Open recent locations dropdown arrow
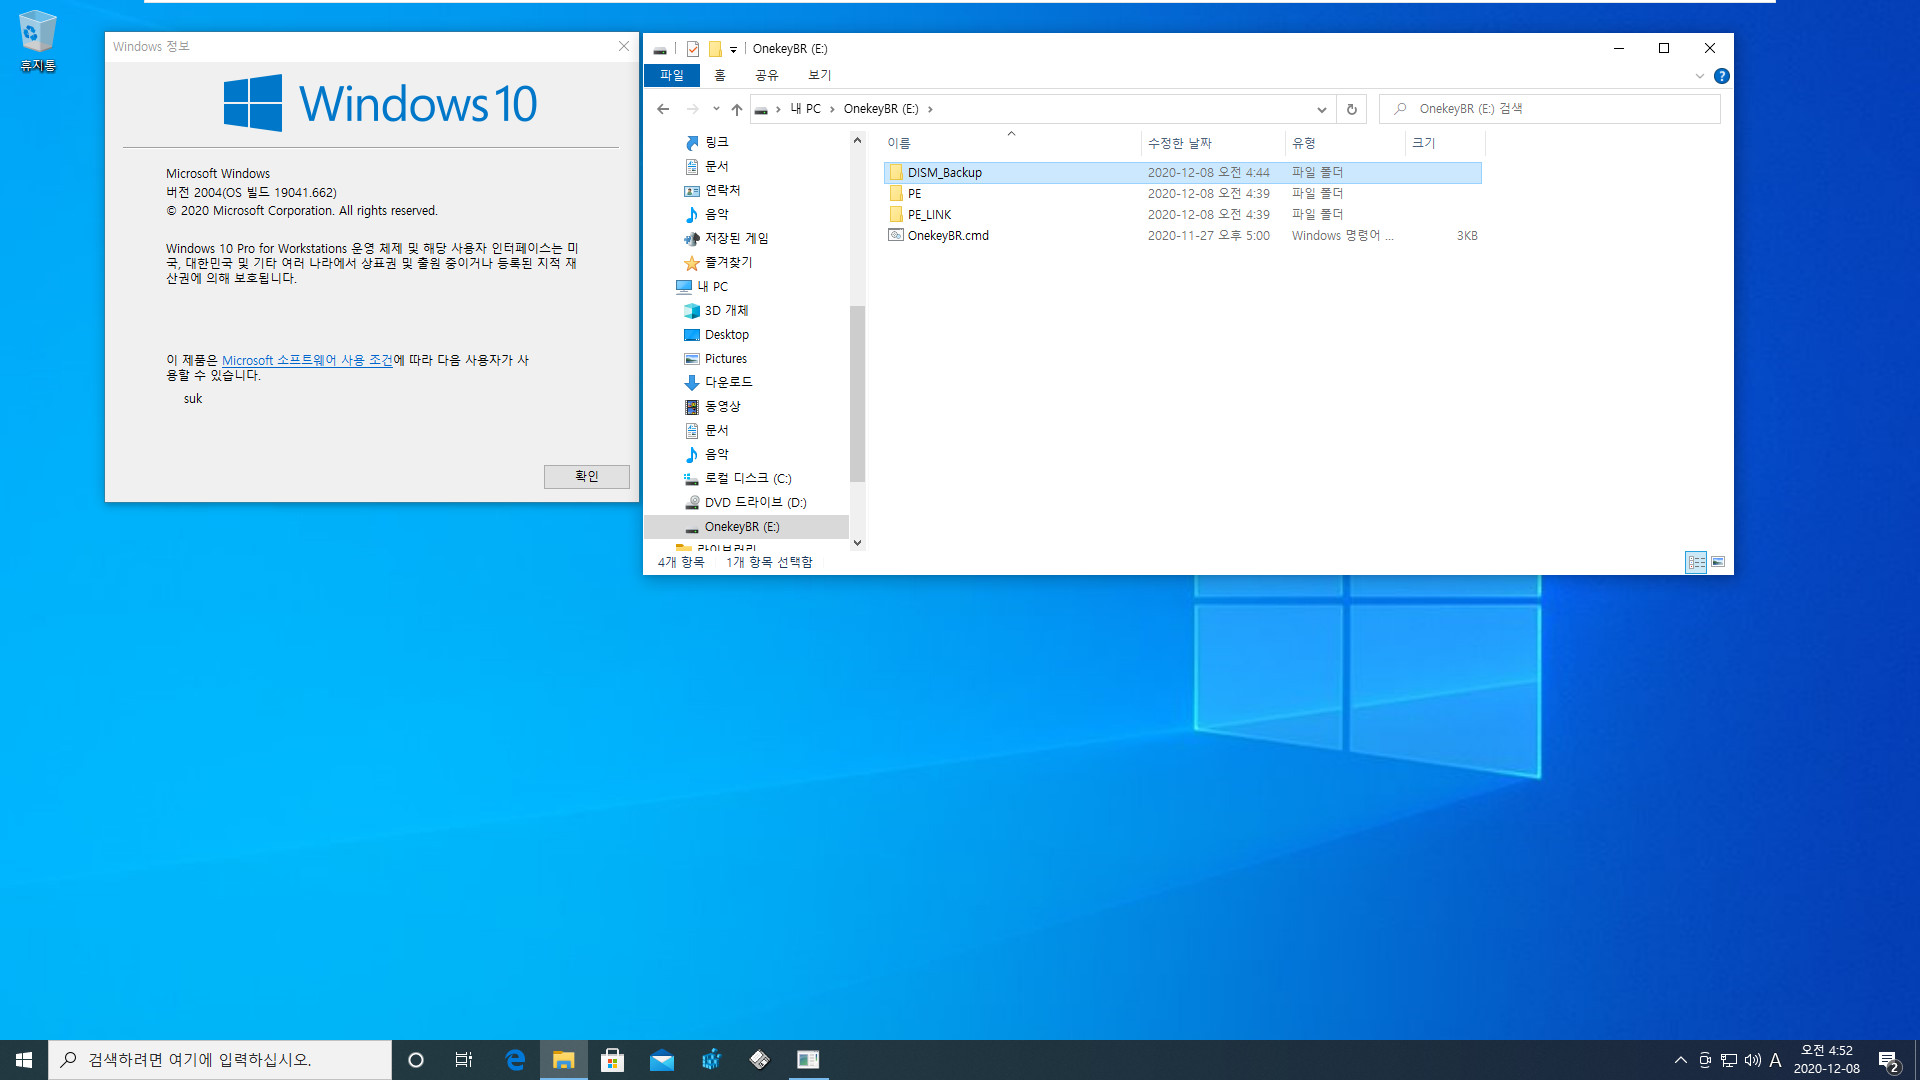The height and width of the screenshot is (1080, 1920). (x=716, y=109)
